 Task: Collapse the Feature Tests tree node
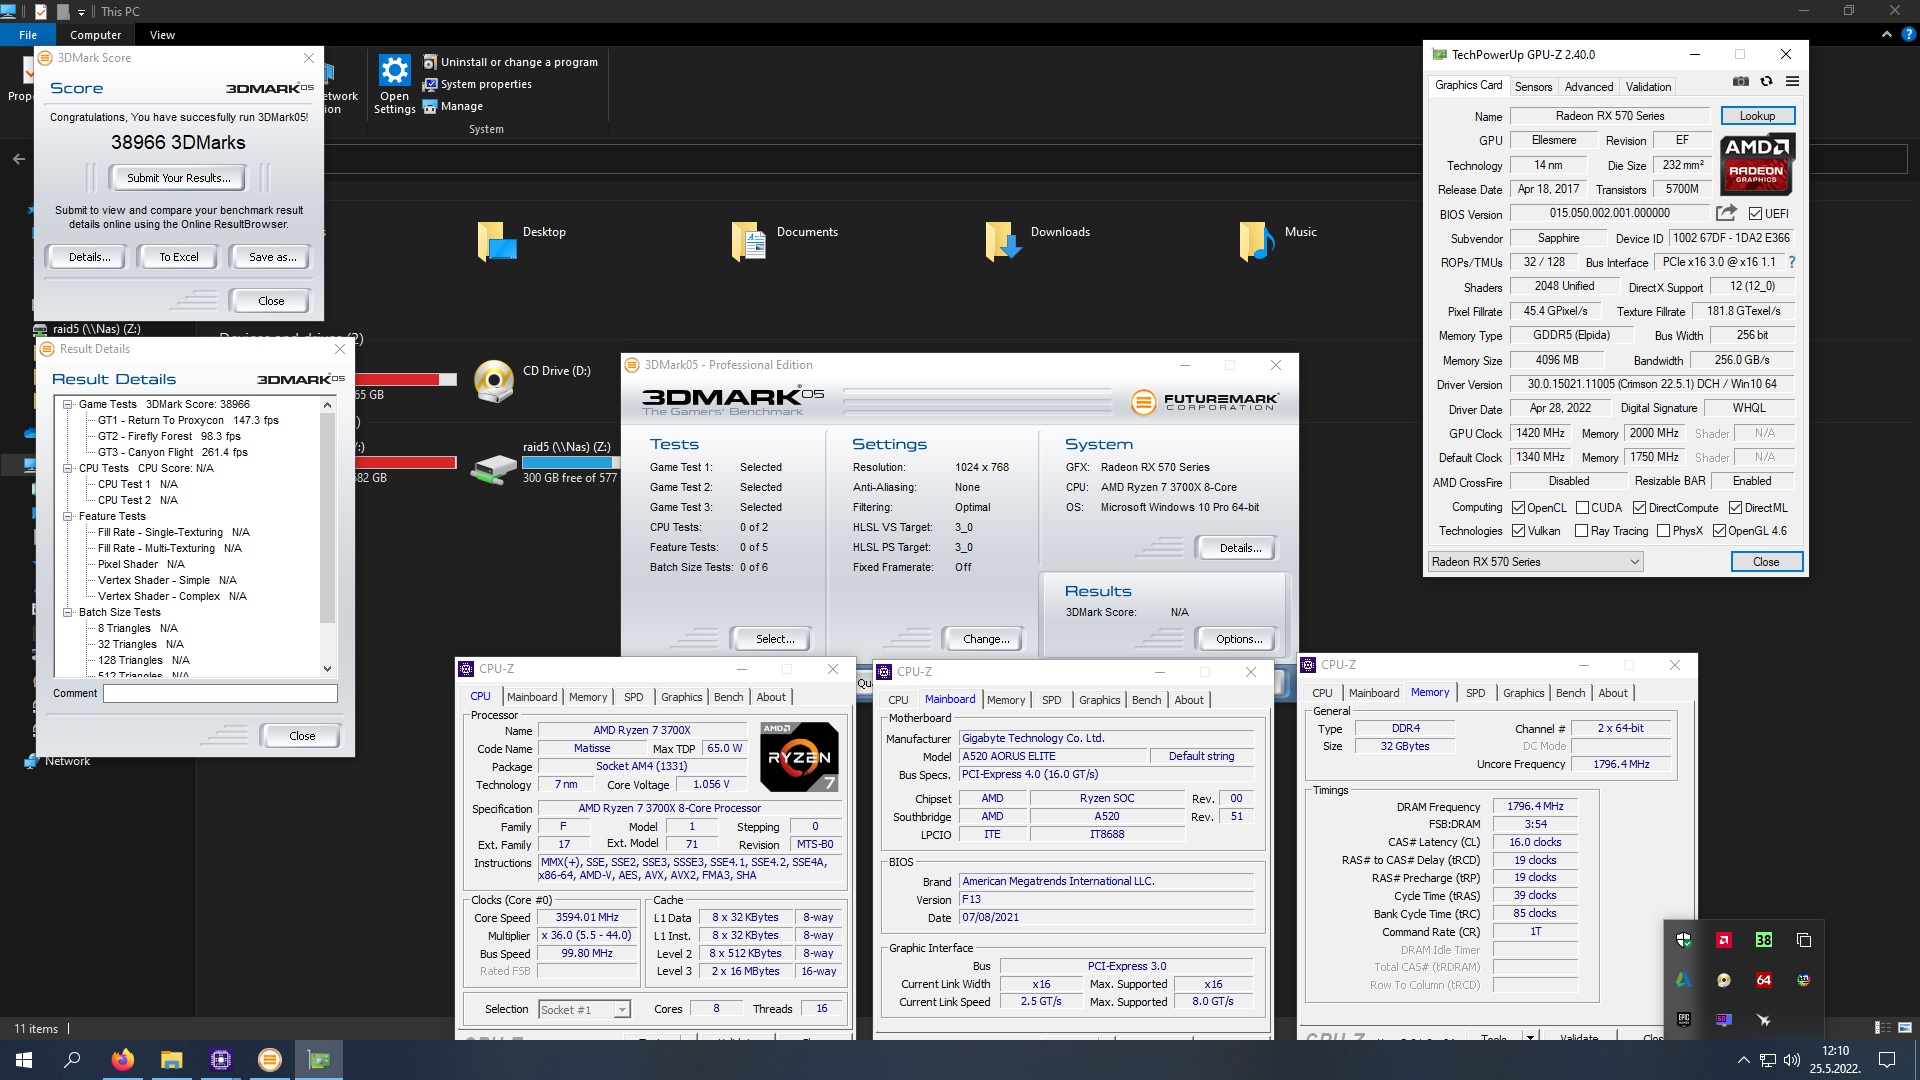point(68,516)
